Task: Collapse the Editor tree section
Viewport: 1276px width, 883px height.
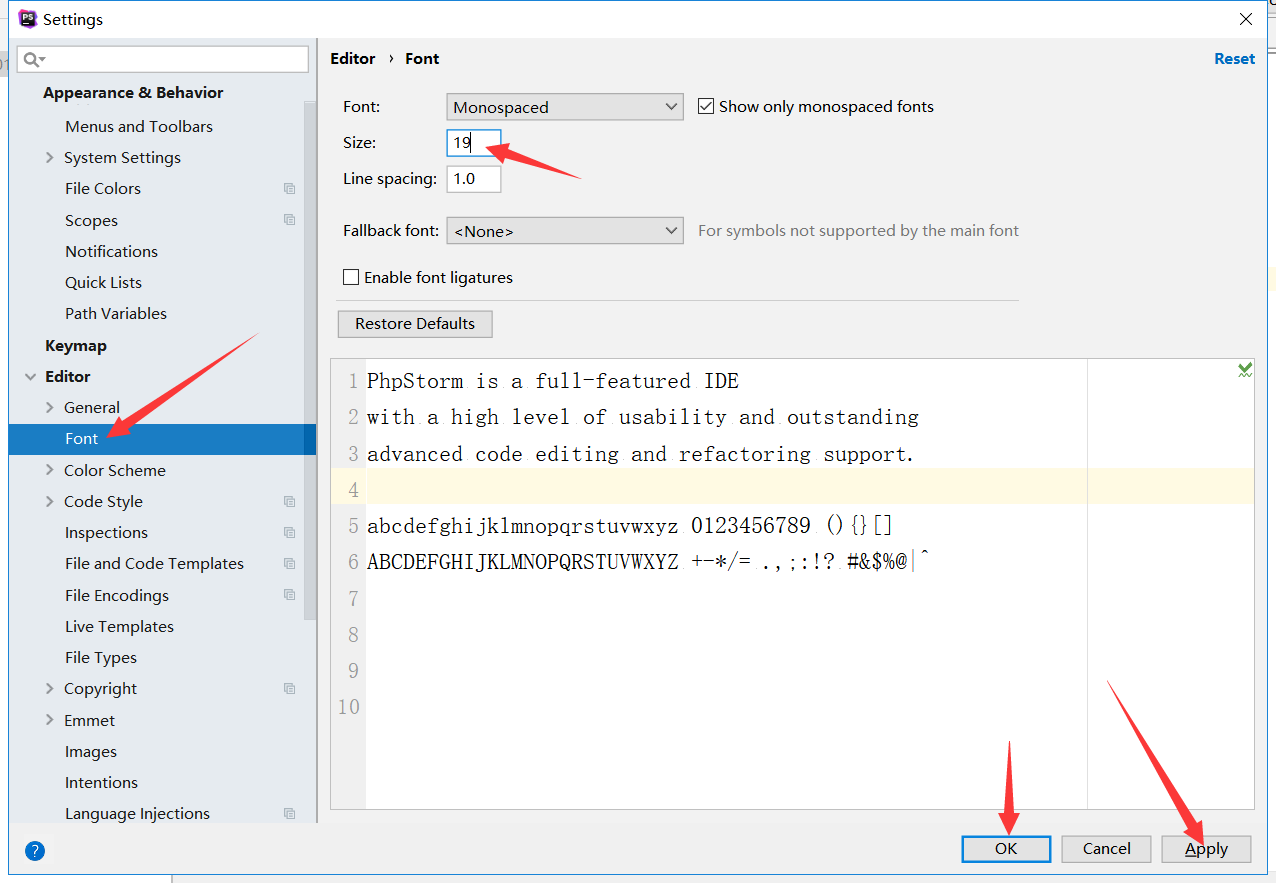Action: pyautogui.click(x=29, y=377)
